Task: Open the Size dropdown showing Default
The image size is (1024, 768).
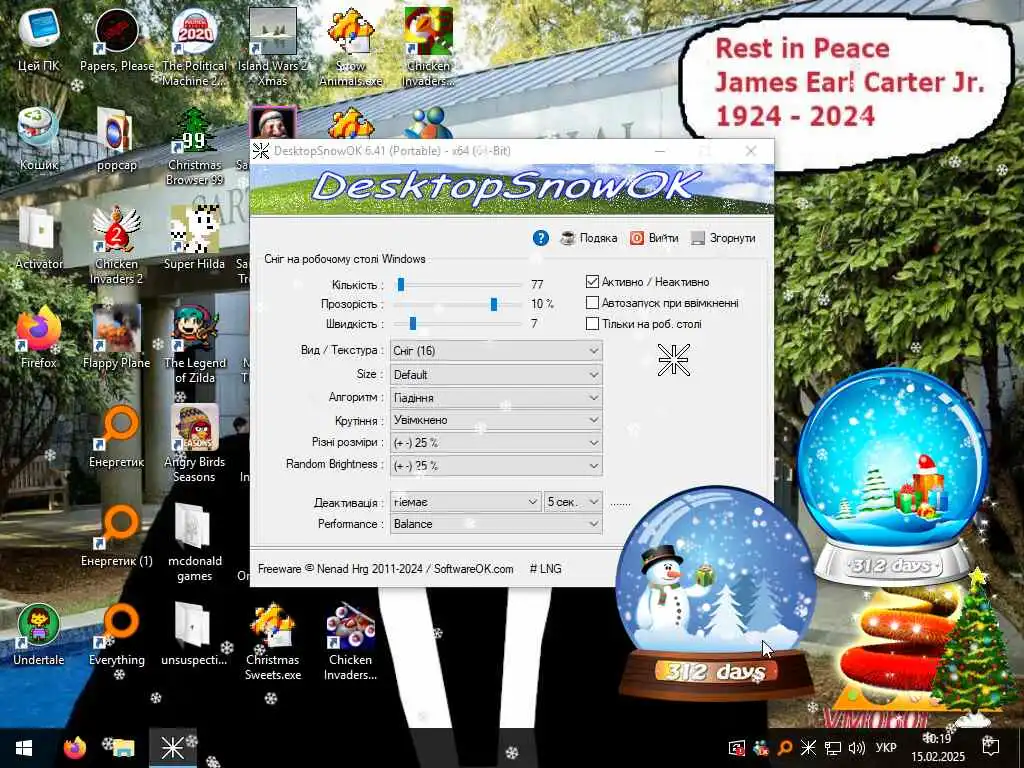Action: [x=496, y=375]
